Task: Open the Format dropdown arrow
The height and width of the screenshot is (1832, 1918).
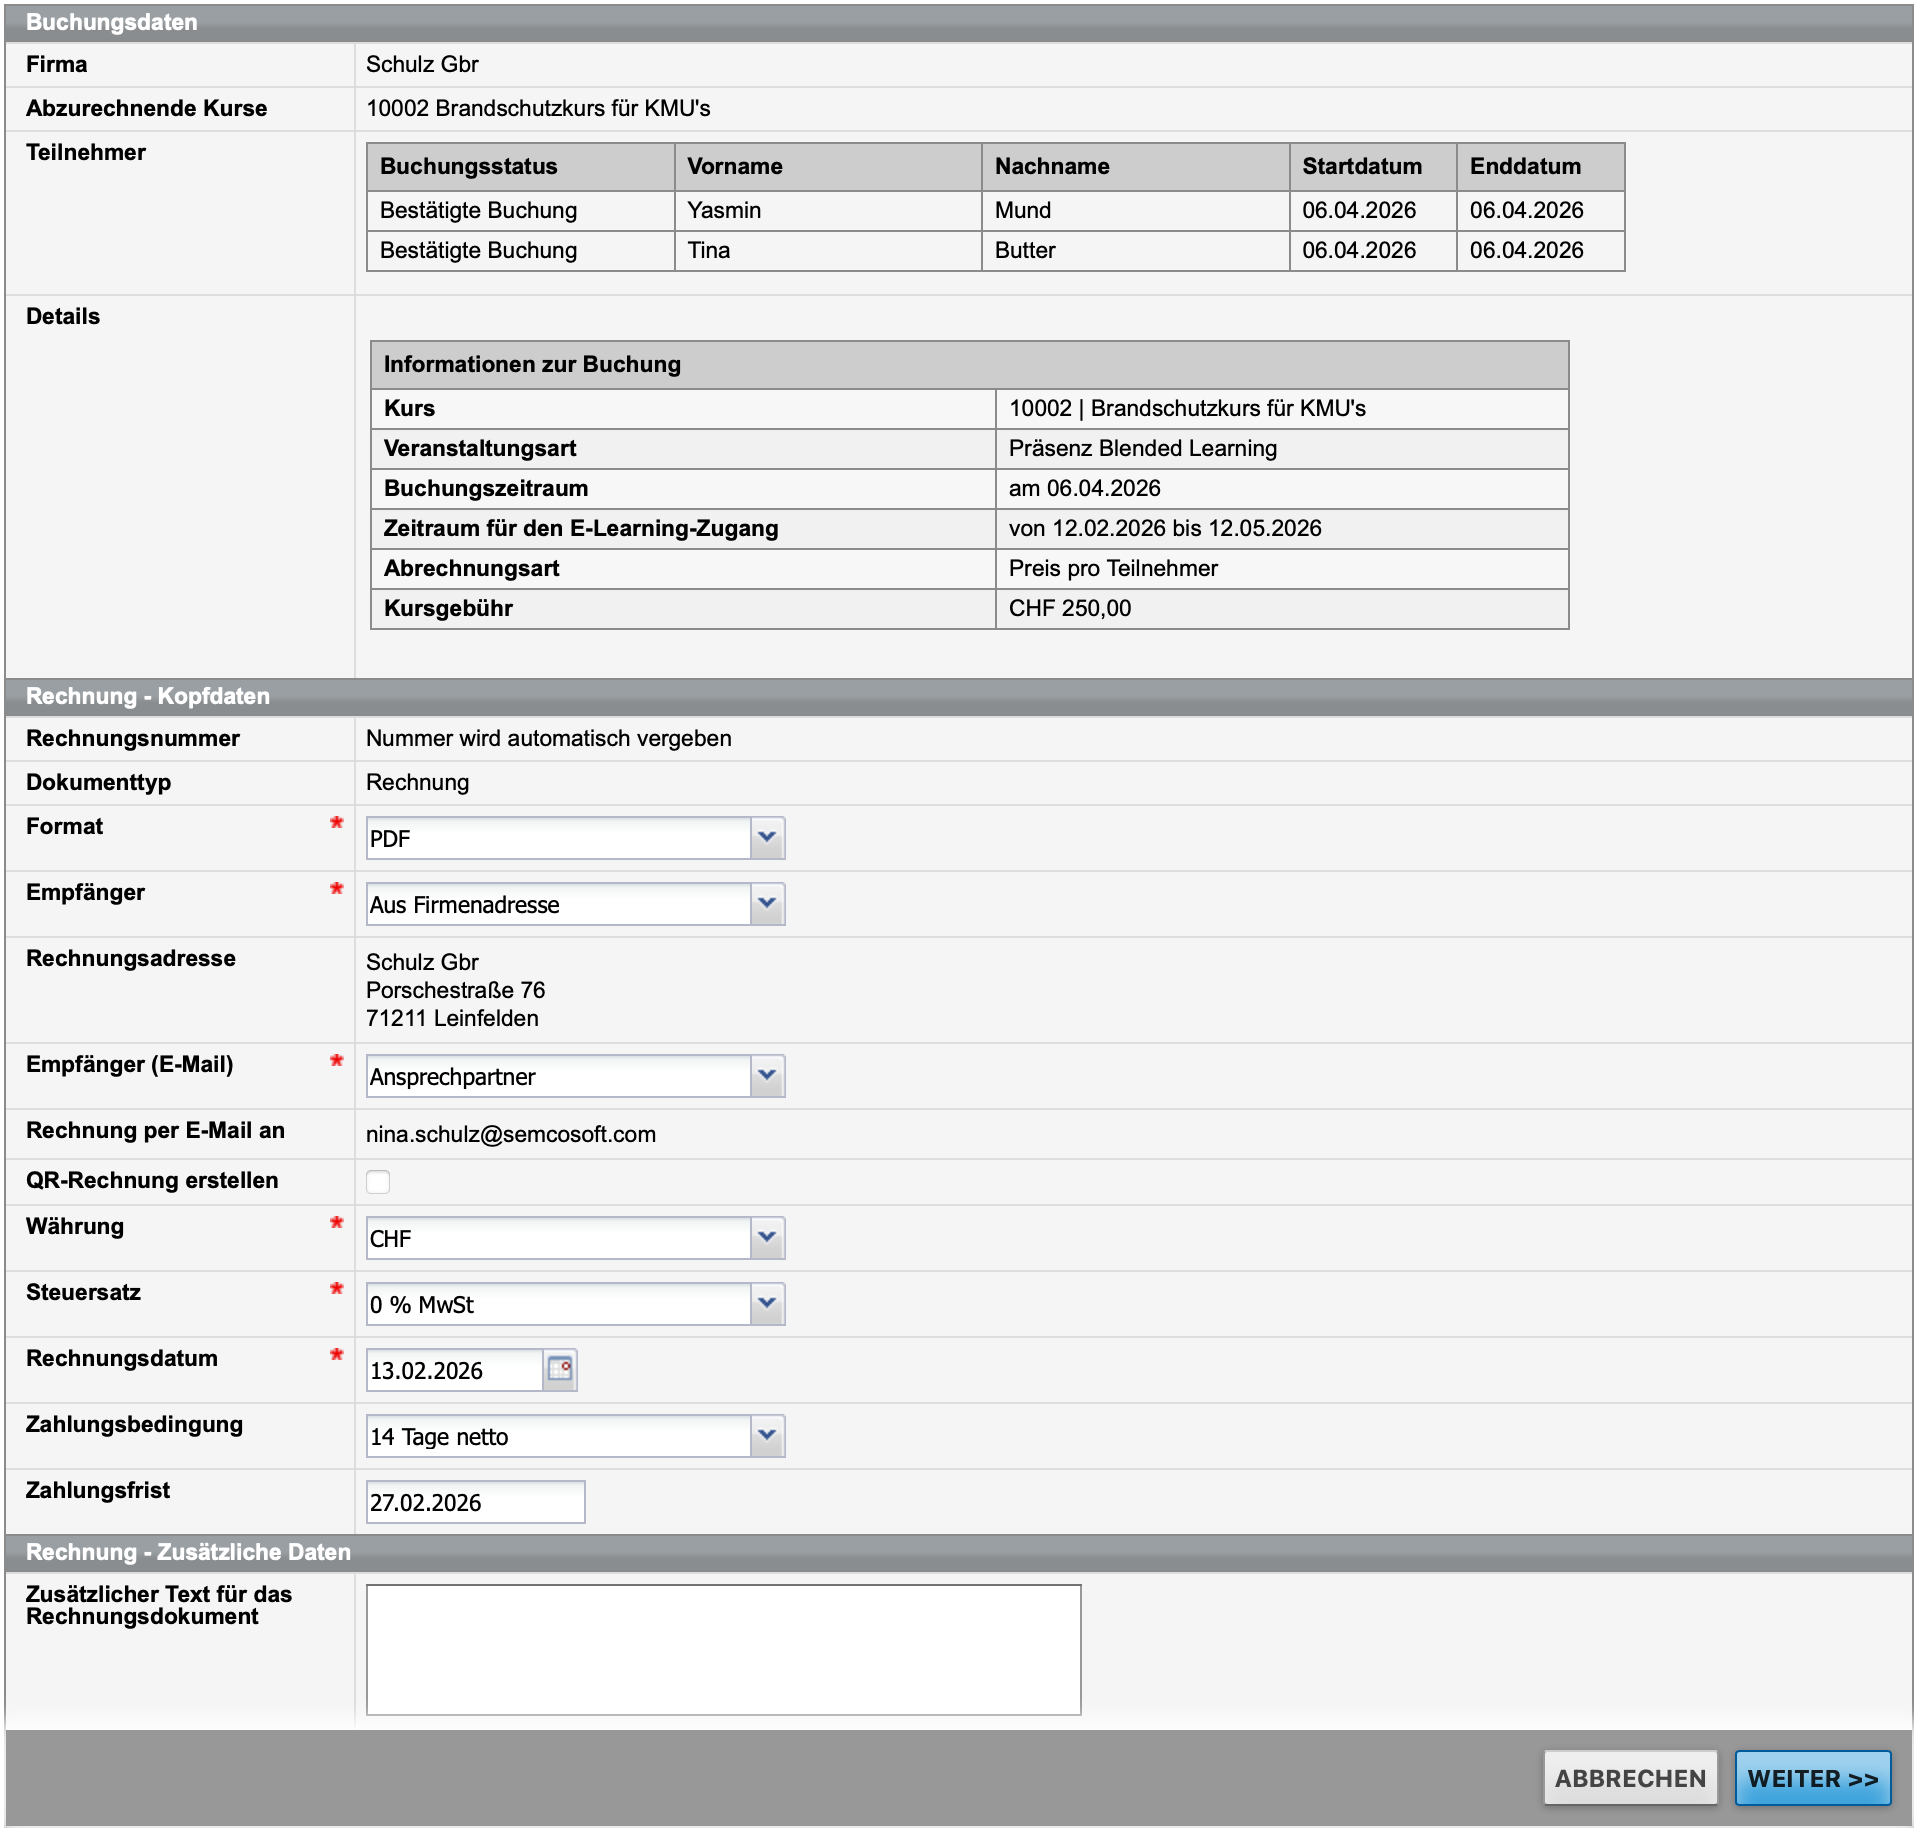Action: pos(766,838)
